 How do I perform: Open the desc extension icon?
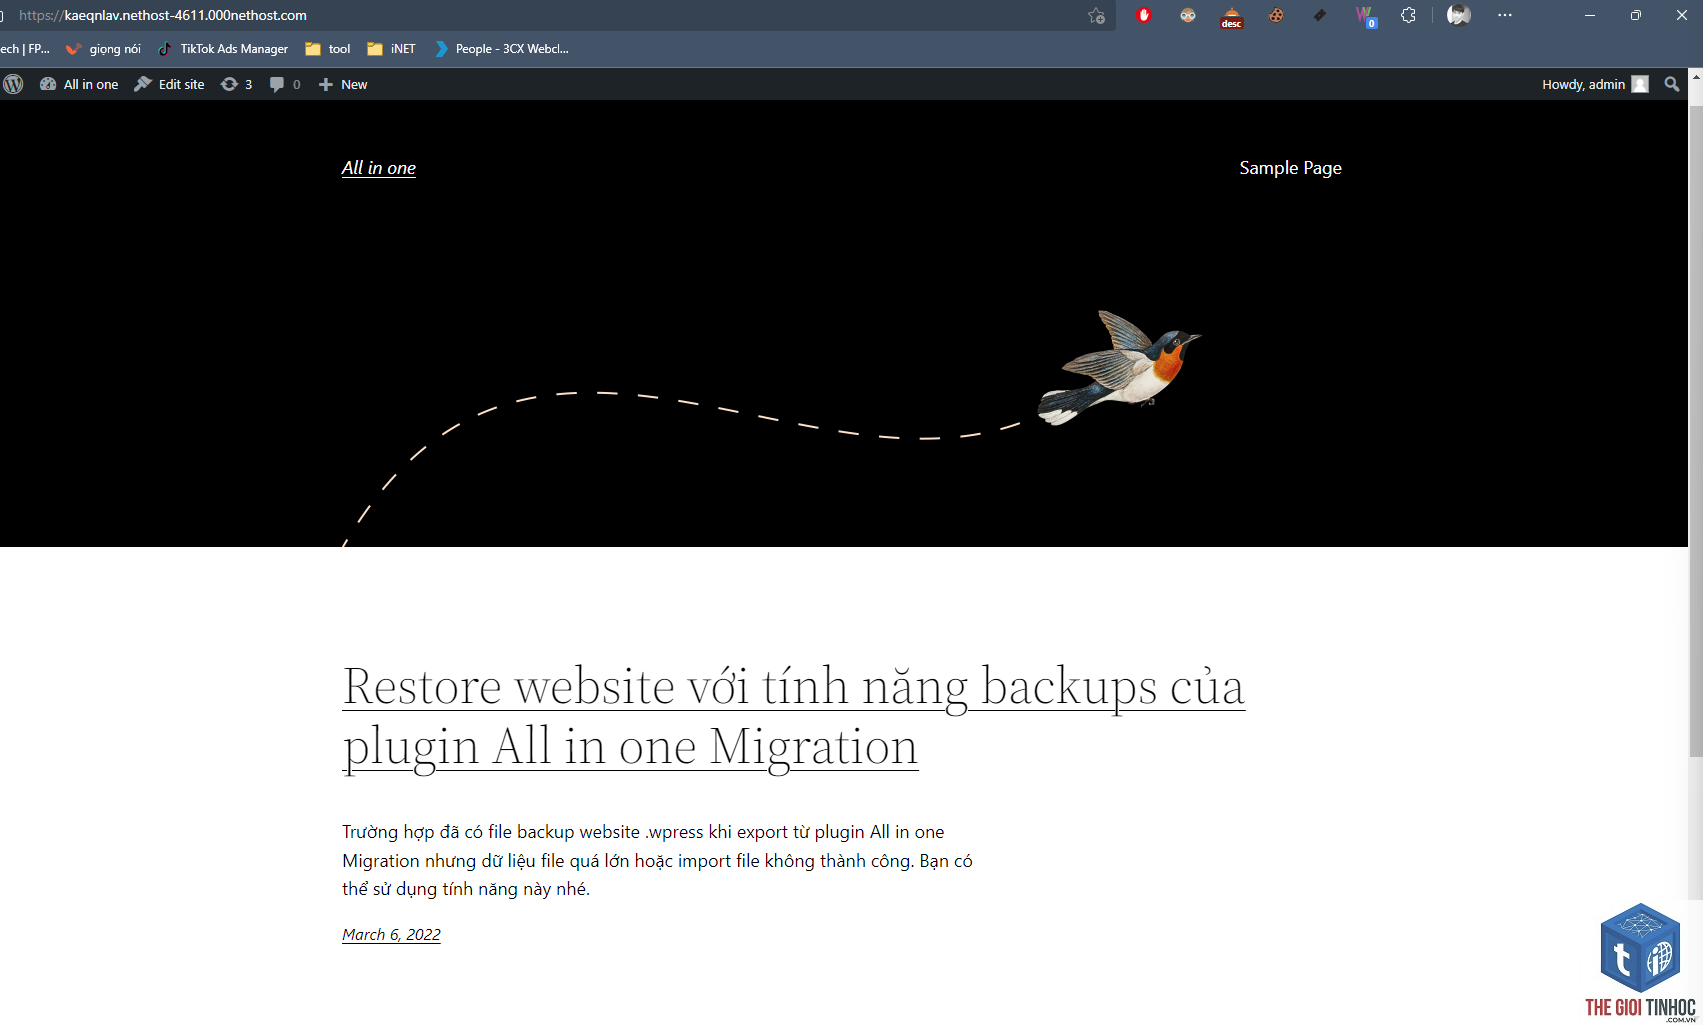pyautogui.click(x=1232, y=17)
